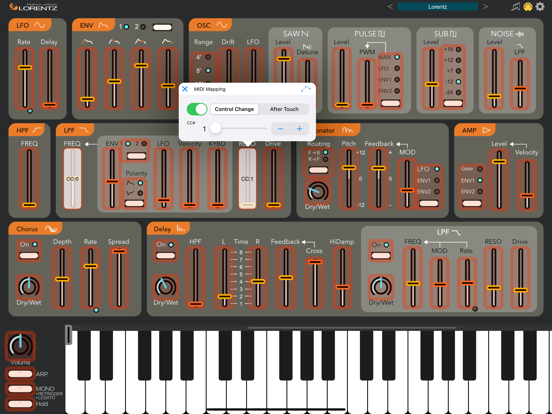The width and height of the screenshot is (552, 414).
Task: Select the After Touch segment
Action: (284, 109)
